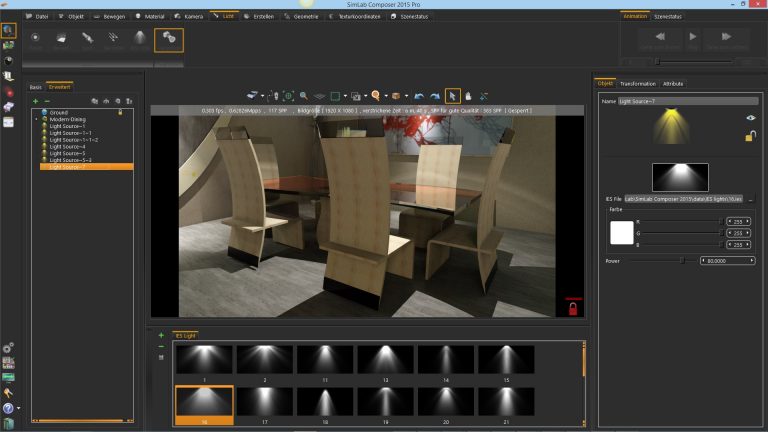Switch to the Szenestatus panel tab

click(667, 17)
